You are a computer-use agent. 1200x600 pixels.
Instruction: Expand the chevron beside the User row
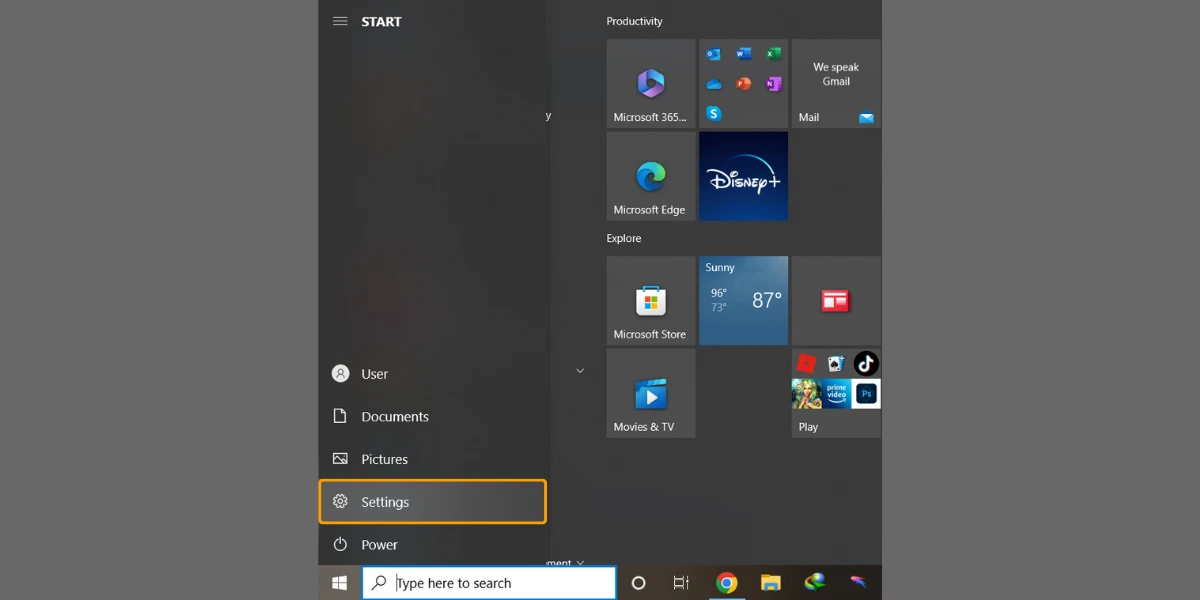[580, 371]
